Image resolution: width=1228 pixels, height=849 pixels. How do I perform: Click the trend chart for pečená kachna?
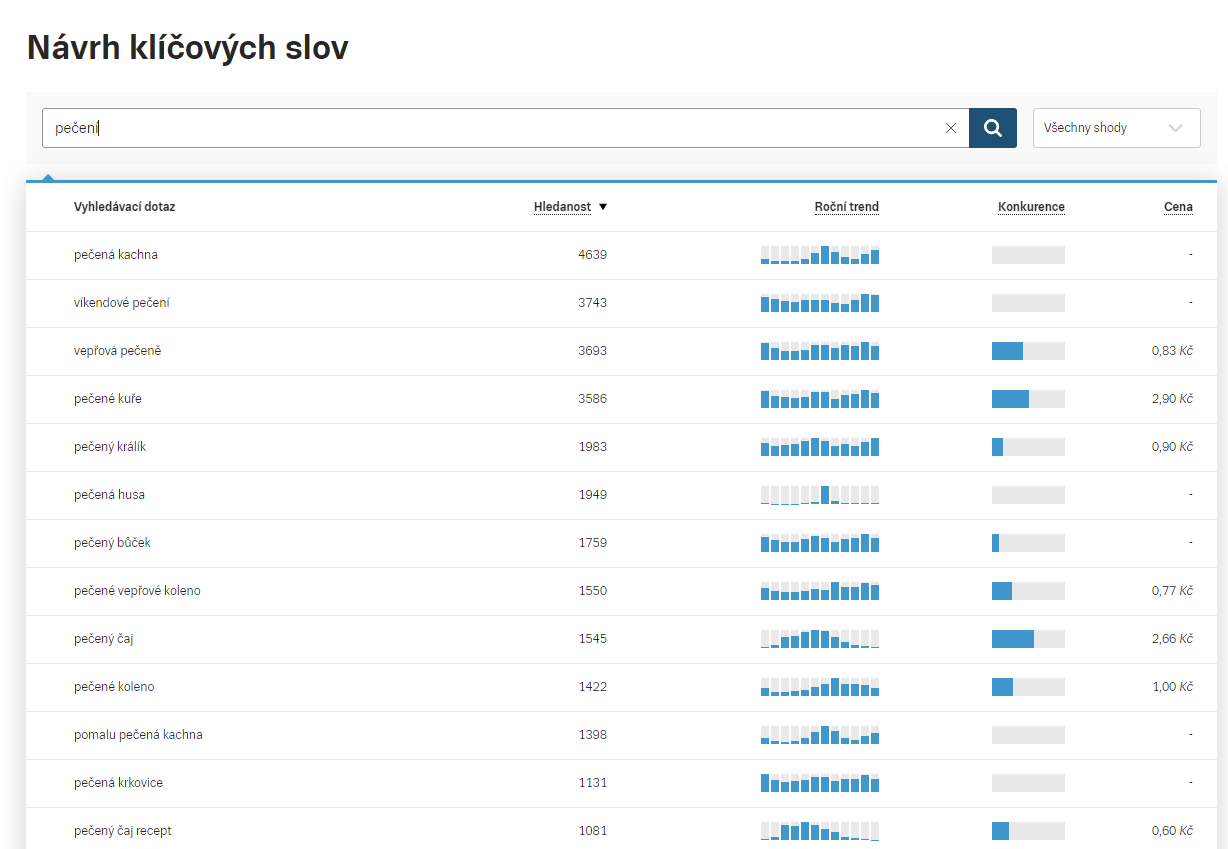820,255
